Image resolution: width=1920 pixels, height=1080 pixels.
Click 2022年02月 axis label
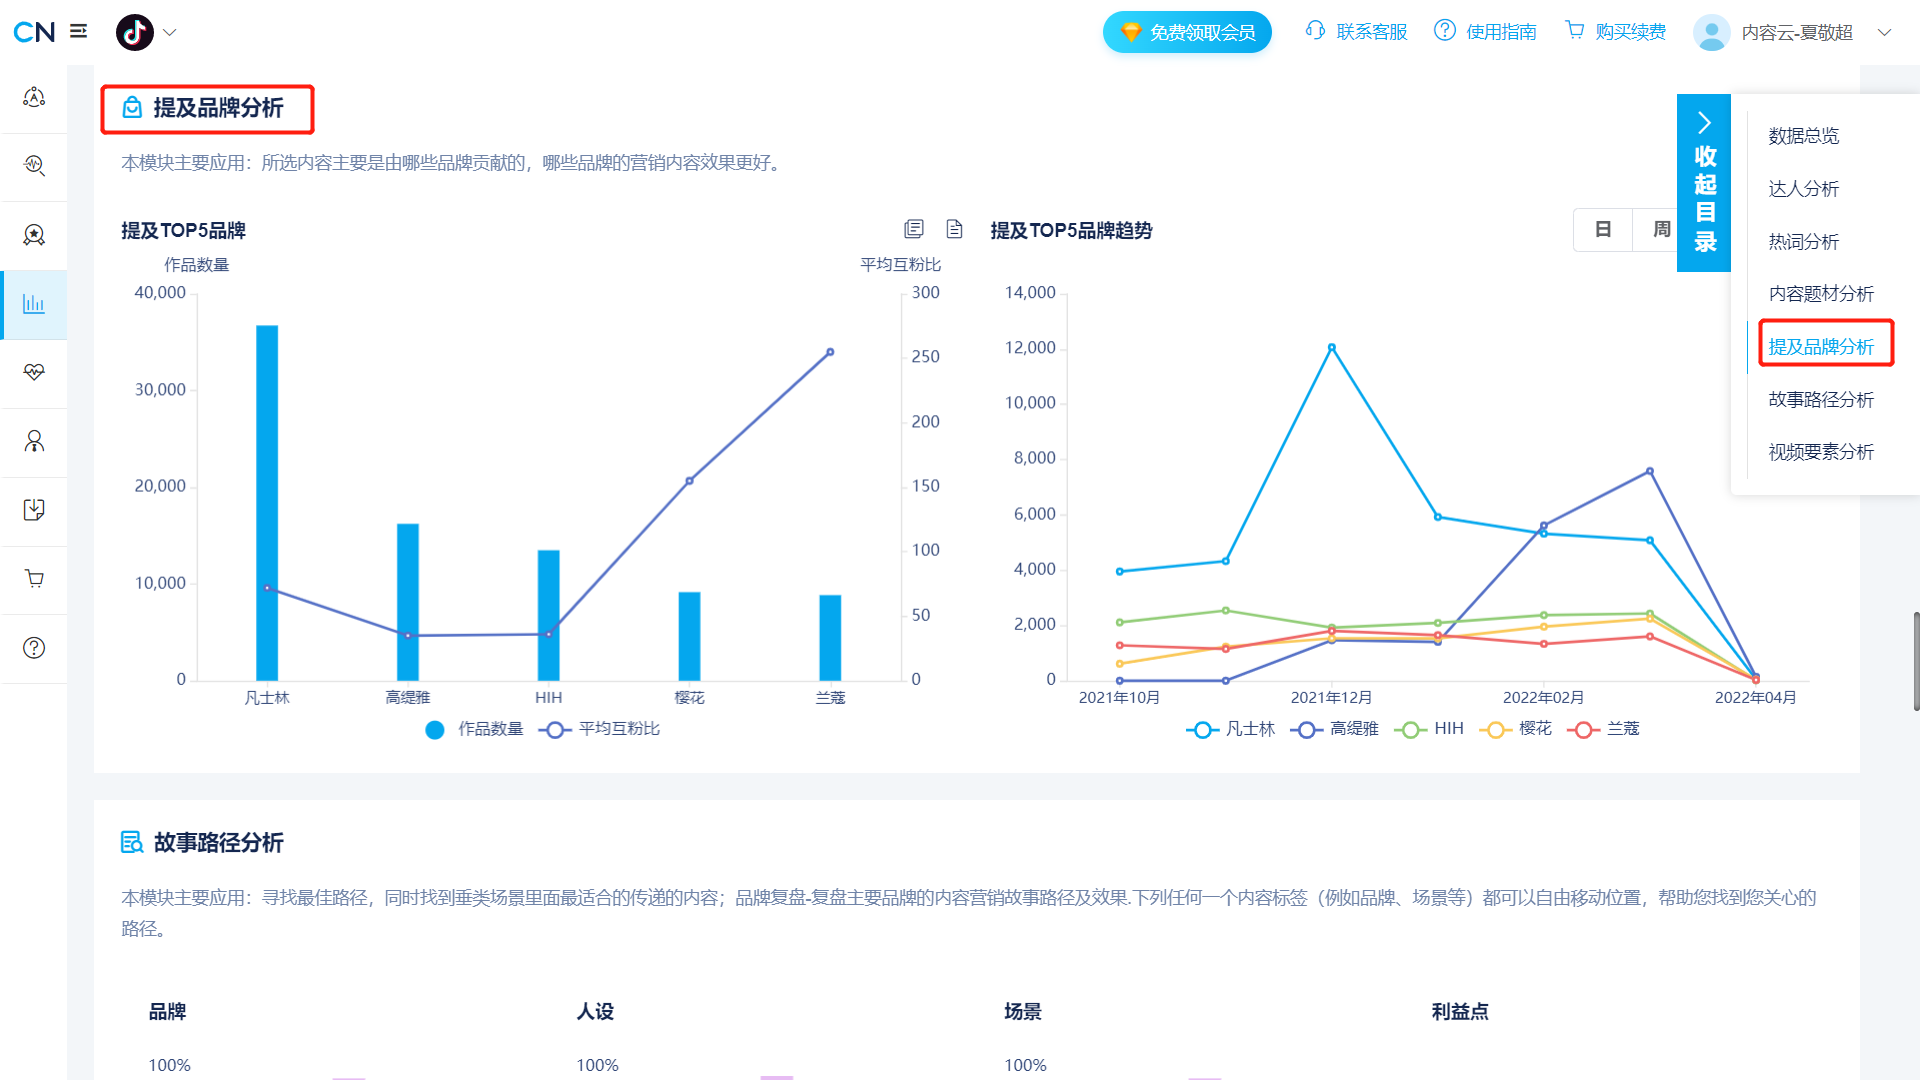(x=1543, y=698)
